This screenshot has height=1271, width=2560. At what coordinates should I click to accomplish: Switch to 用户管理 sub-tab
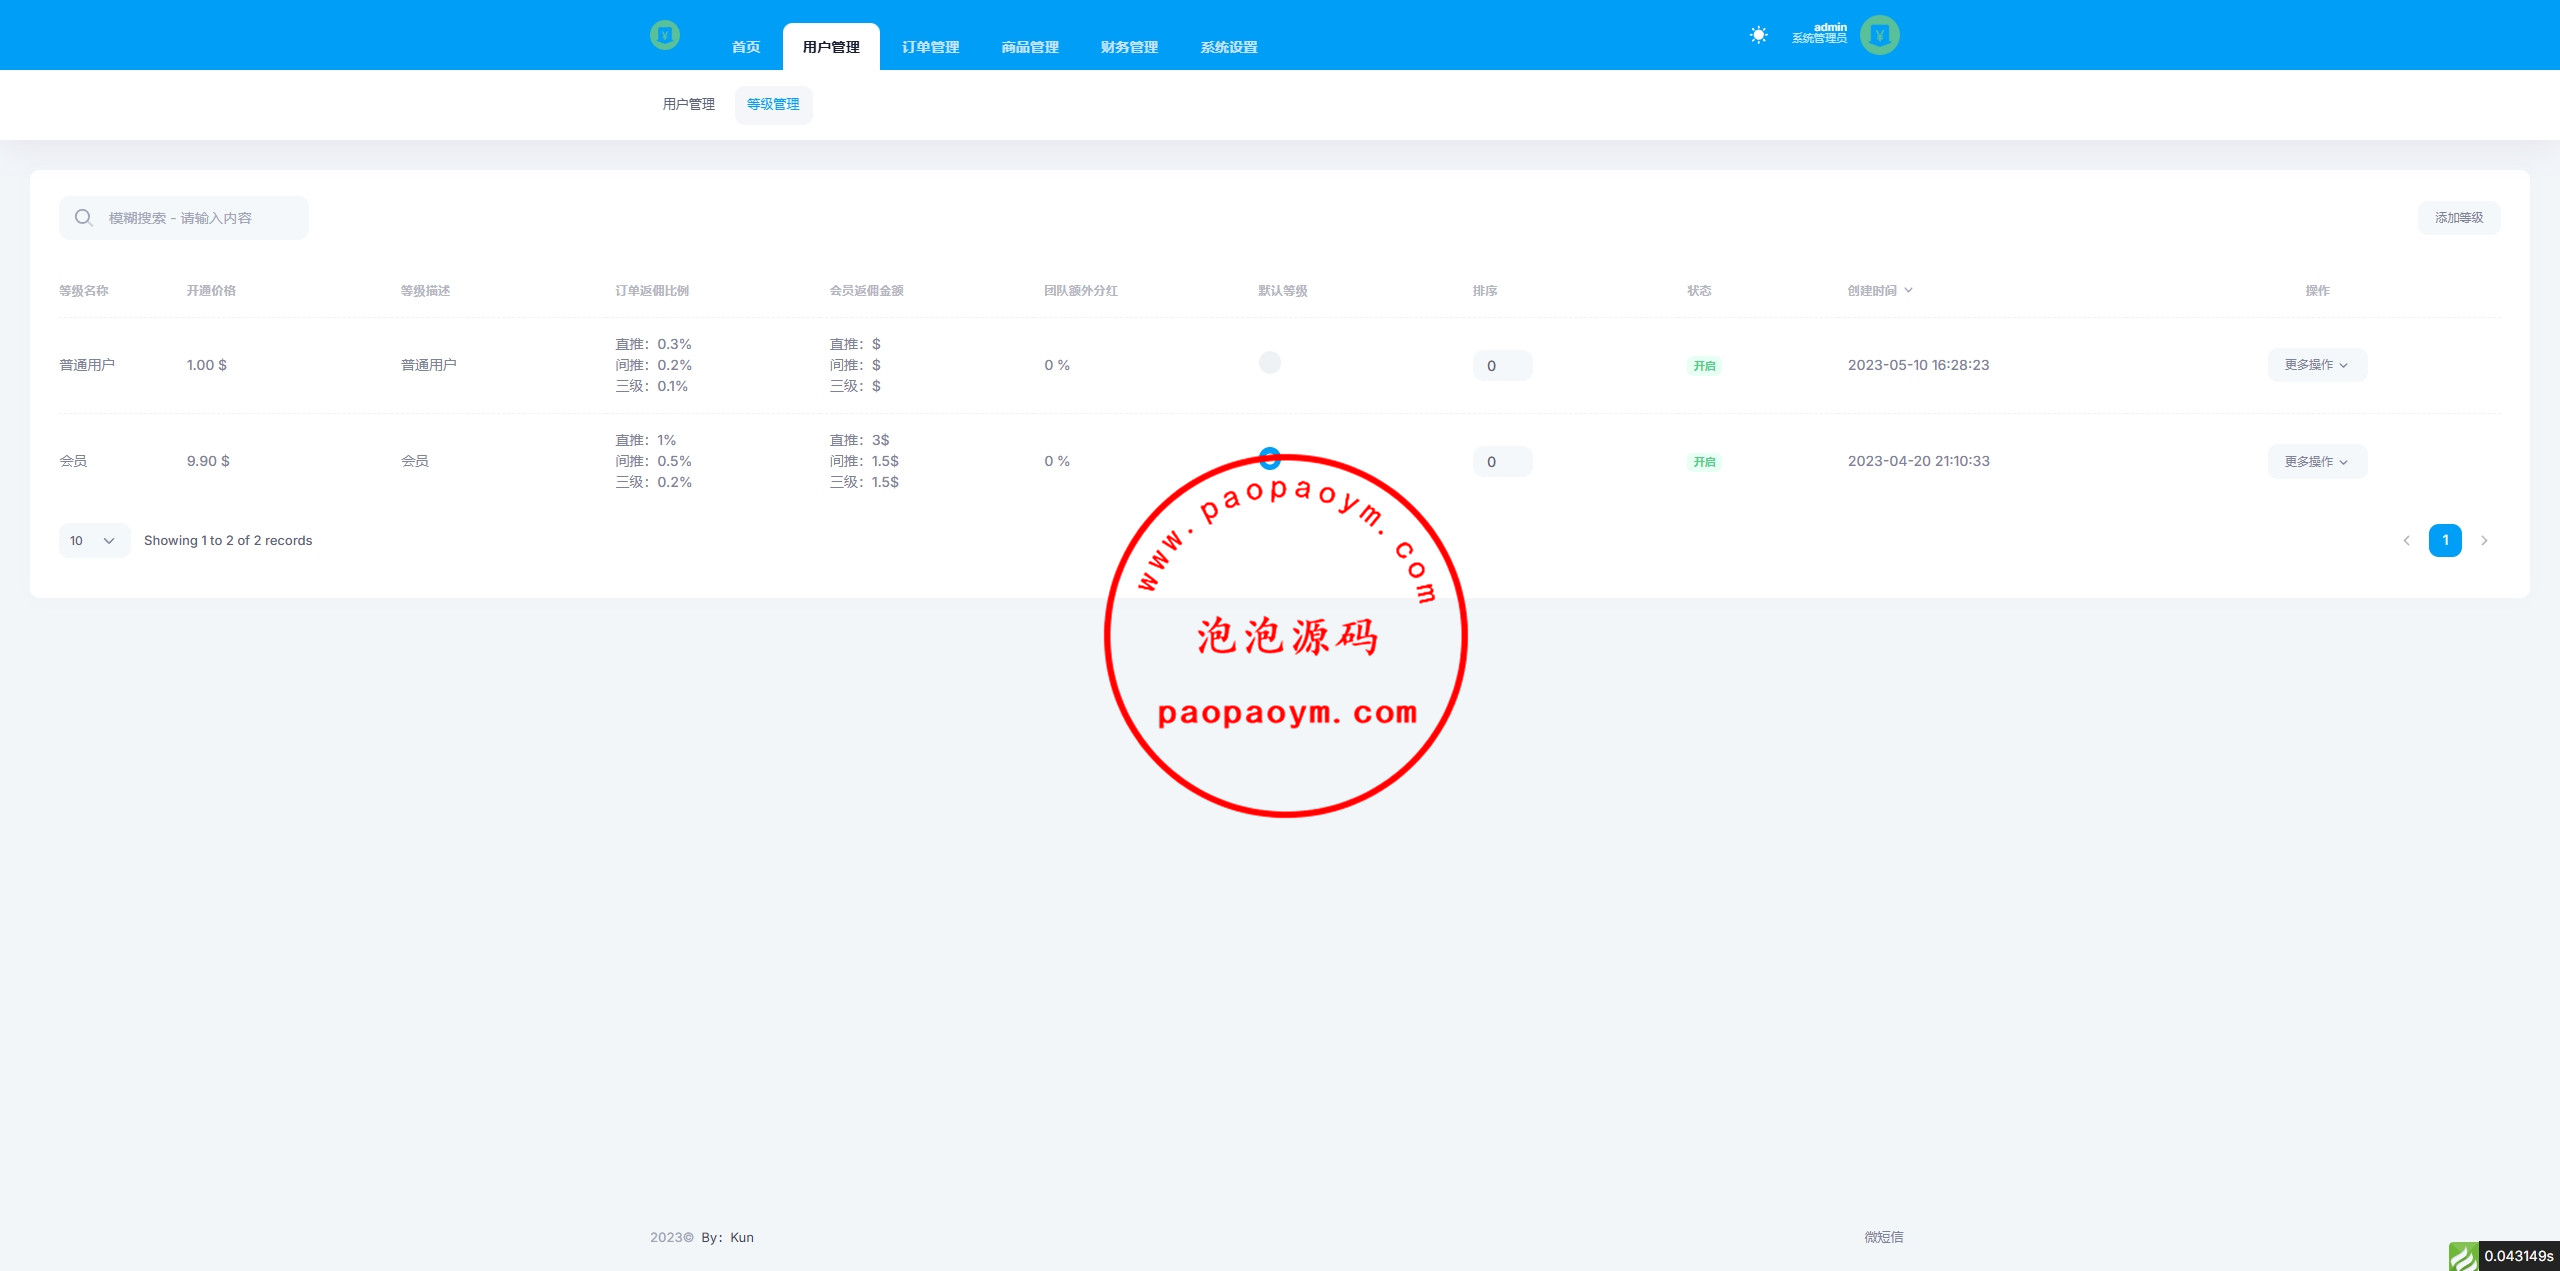point(688,104)
